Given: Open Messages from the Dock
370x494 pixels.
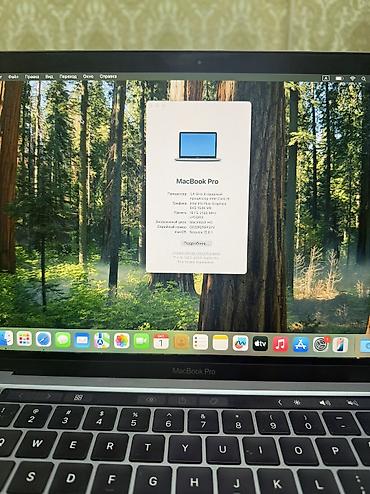Looking at the screenshot, I should pos(63,340).
